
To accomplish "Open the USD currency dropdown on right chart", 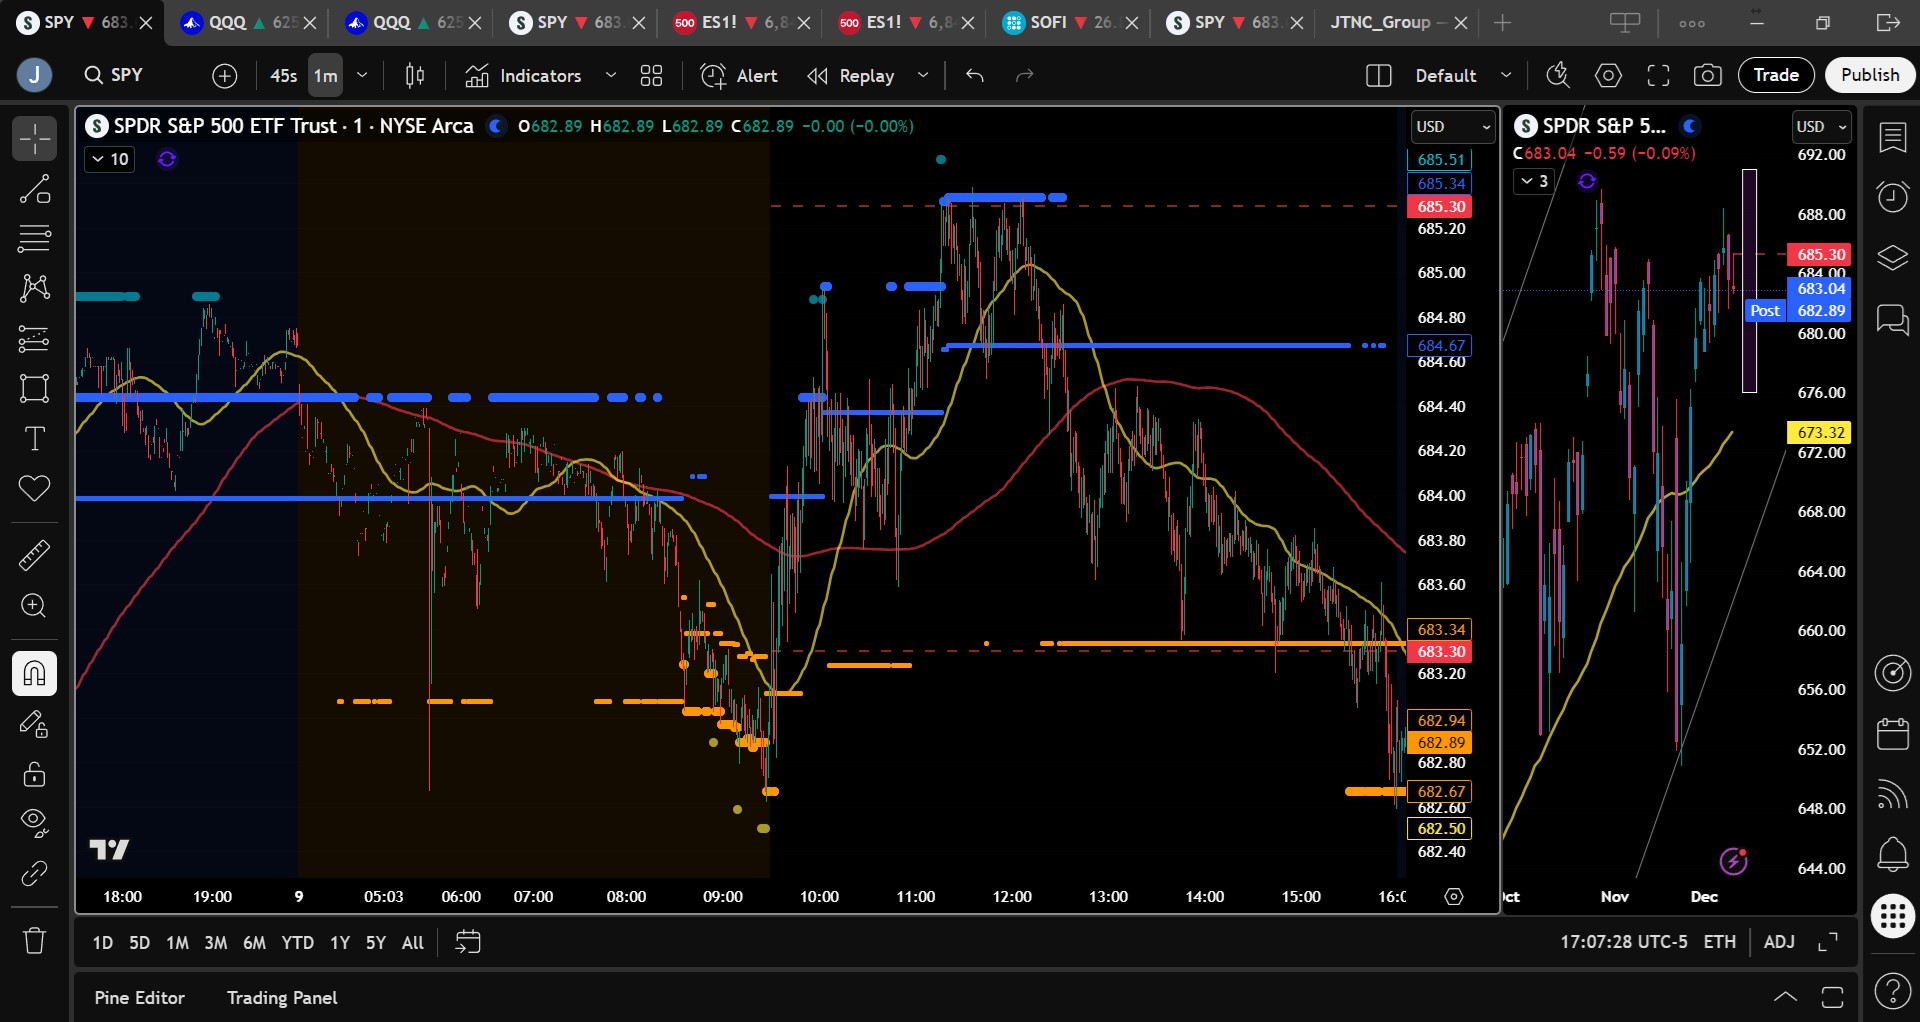I will (x=1822, y=127).
